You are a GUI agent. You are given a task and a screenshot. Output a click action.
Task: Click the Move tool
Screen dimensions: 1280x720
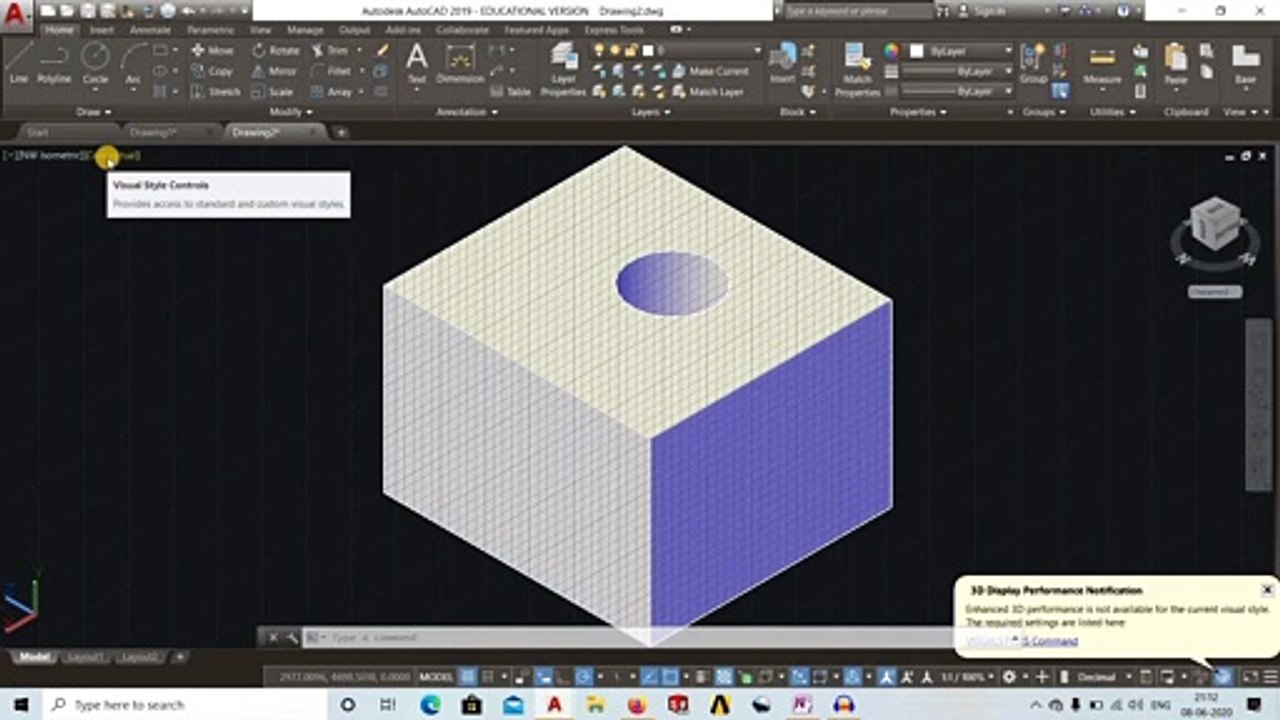point(212,50)
